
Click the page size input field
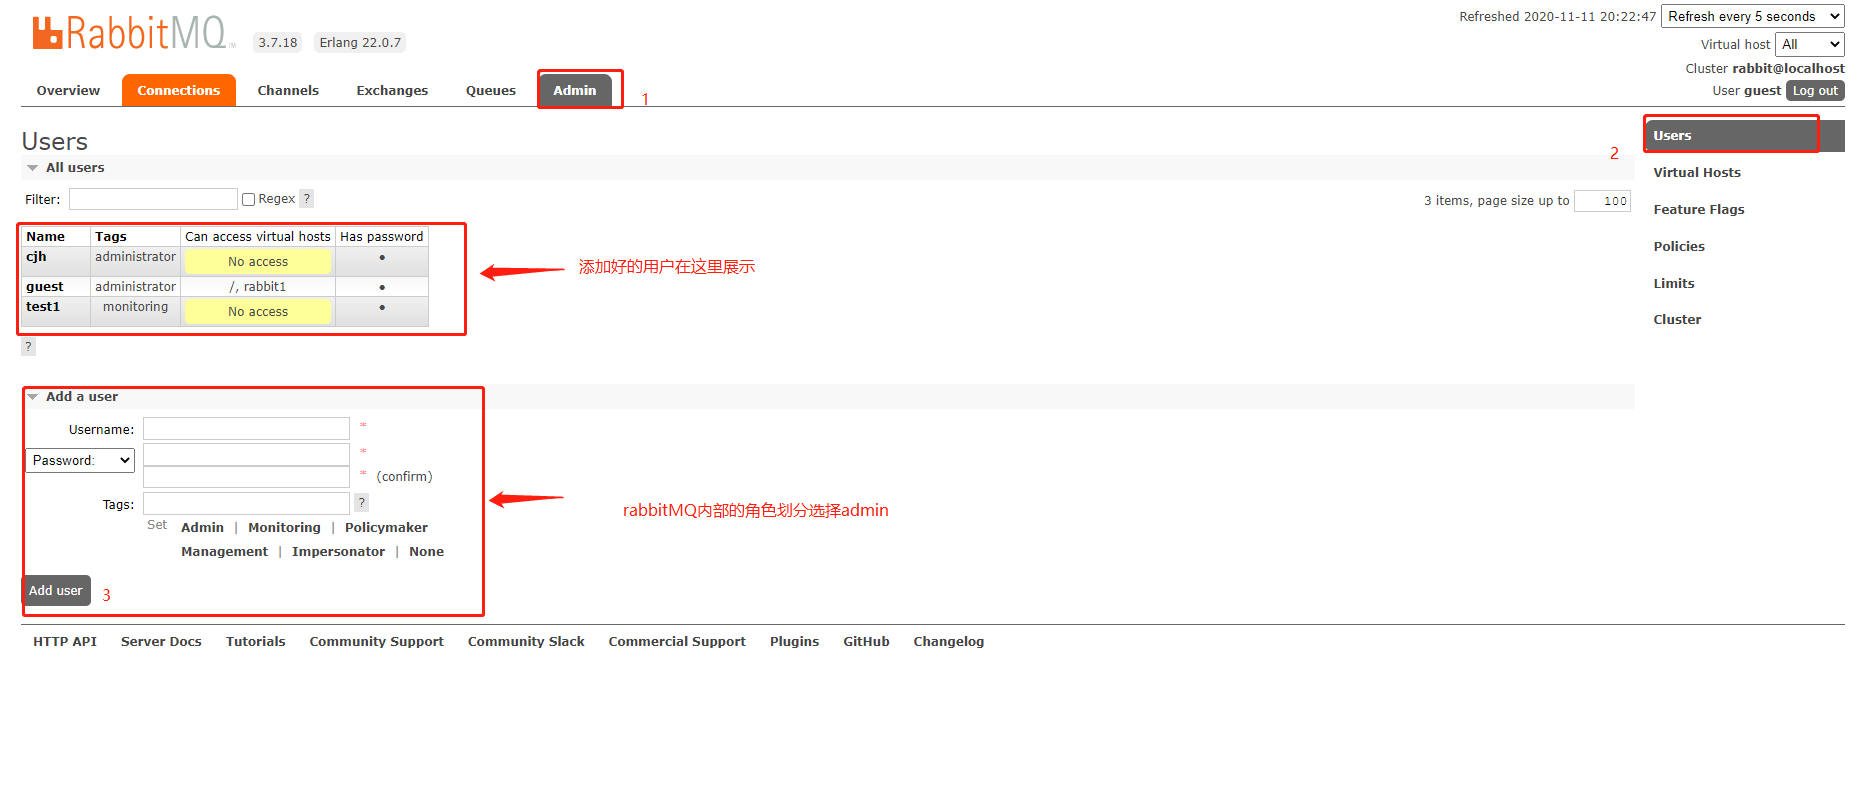pos(1602,201)
